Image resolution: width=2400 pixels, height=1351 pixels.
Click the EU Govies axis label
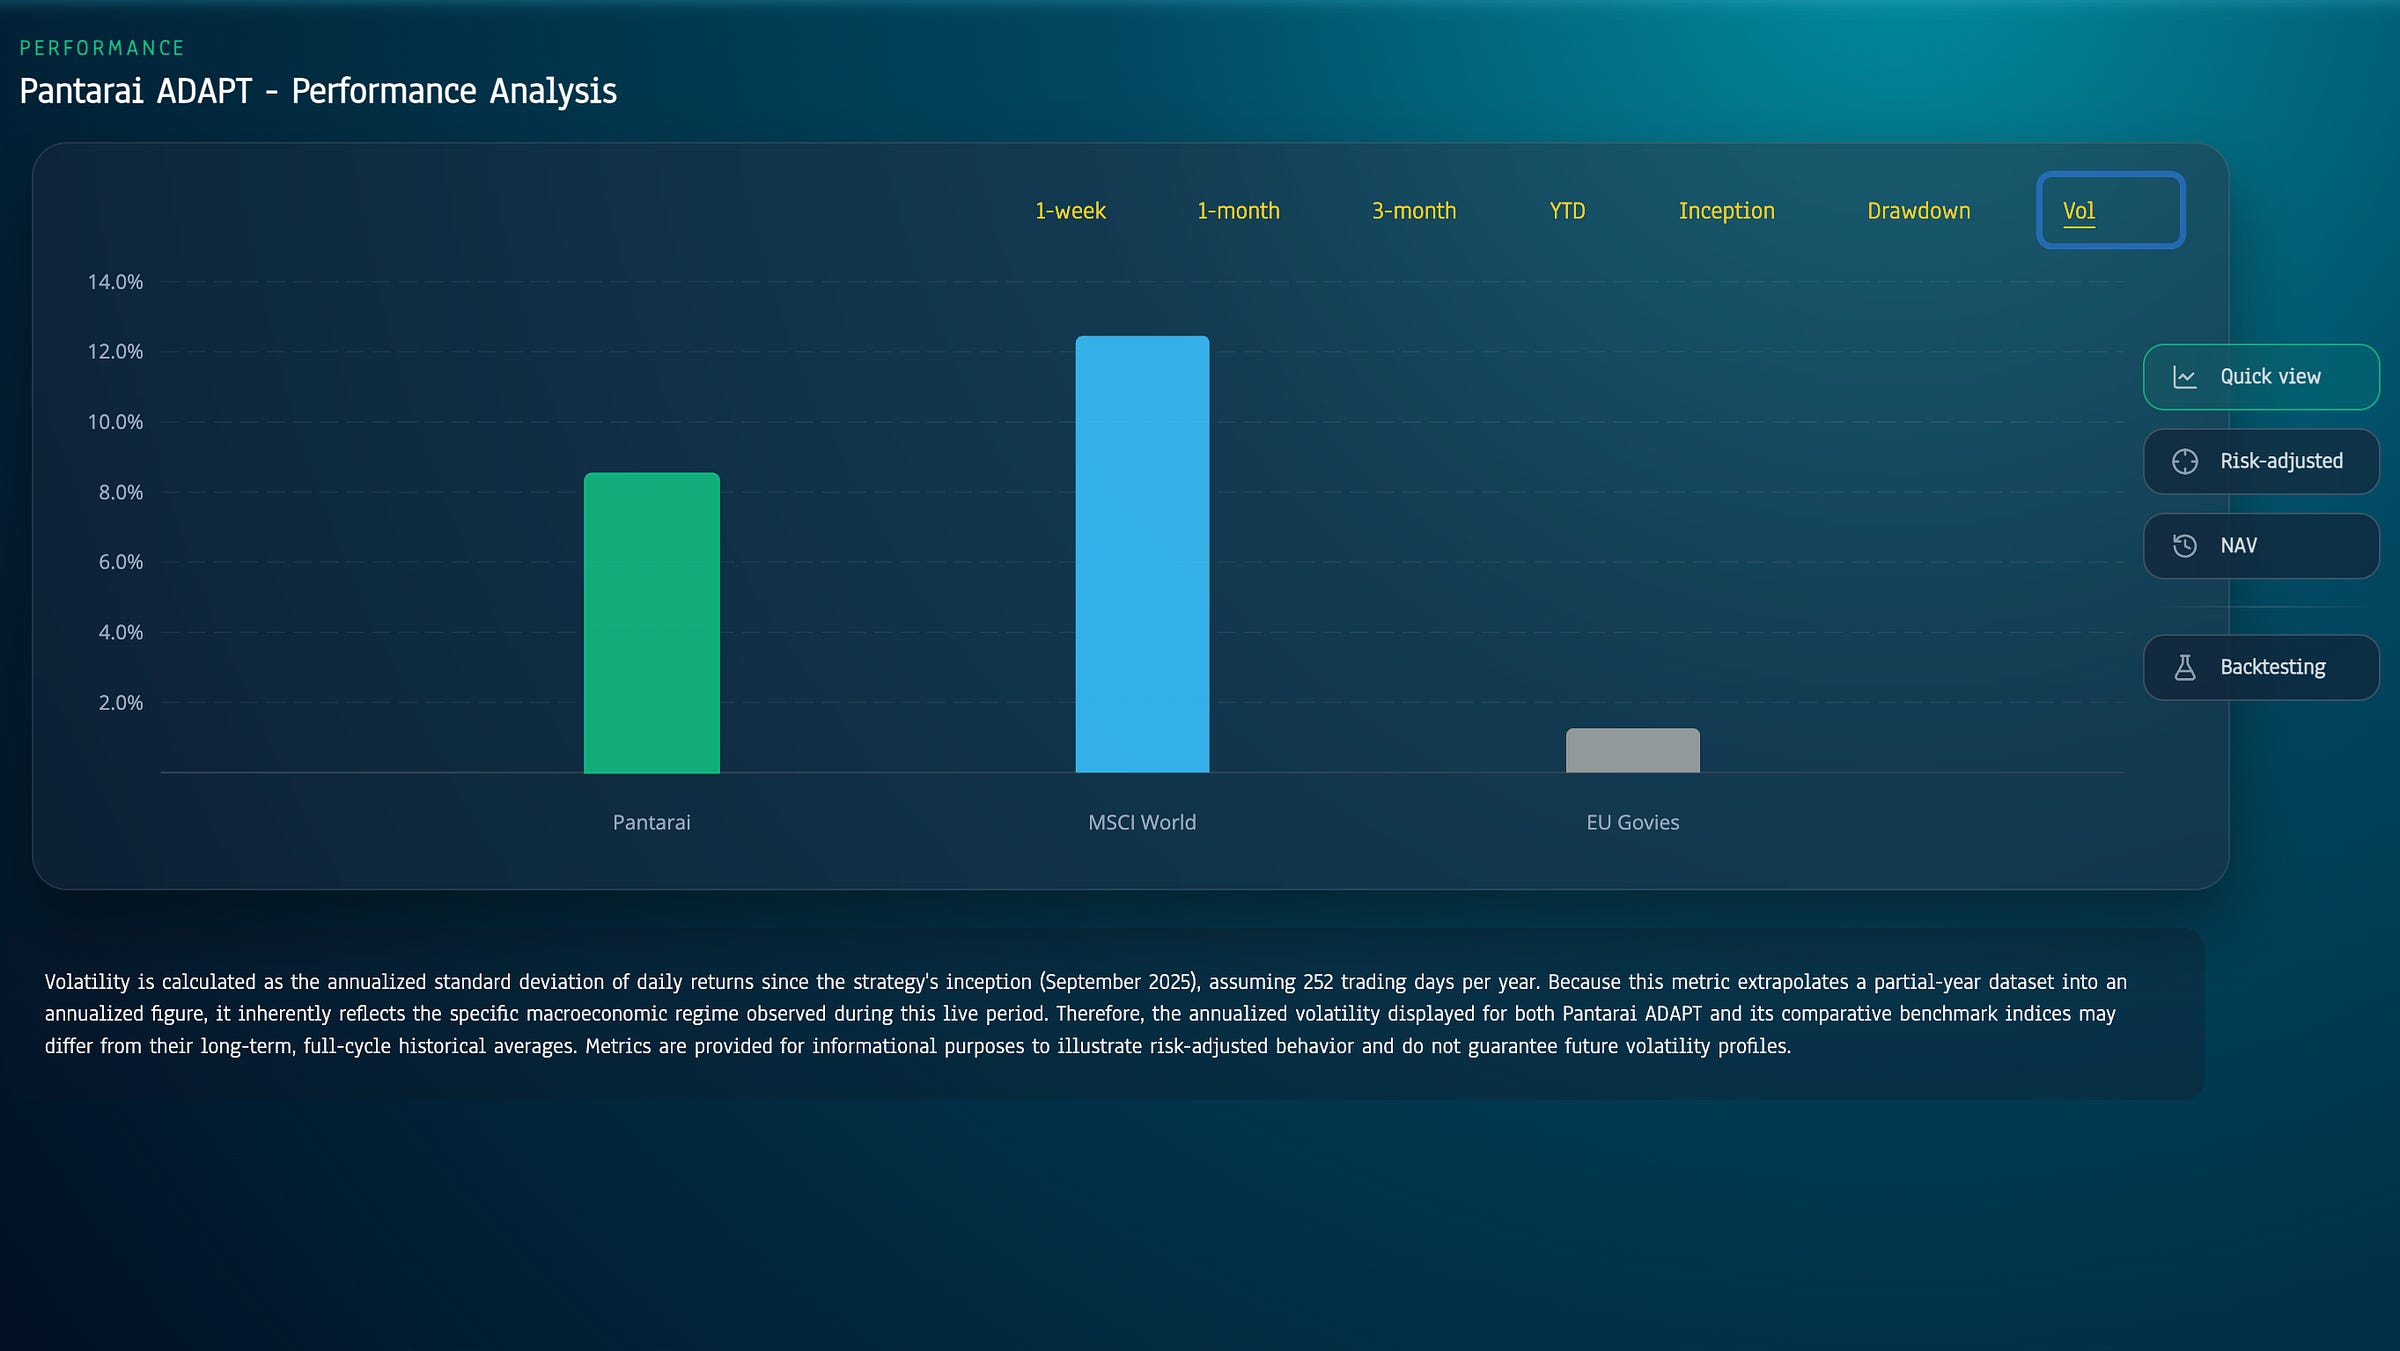click(x=1632, y=822)
